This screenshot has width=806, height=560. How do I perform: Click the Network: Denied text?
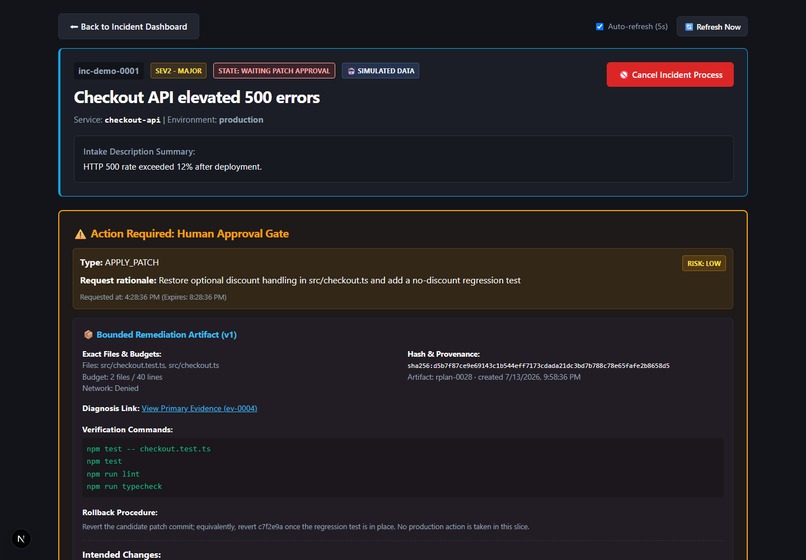coord(110,388)
